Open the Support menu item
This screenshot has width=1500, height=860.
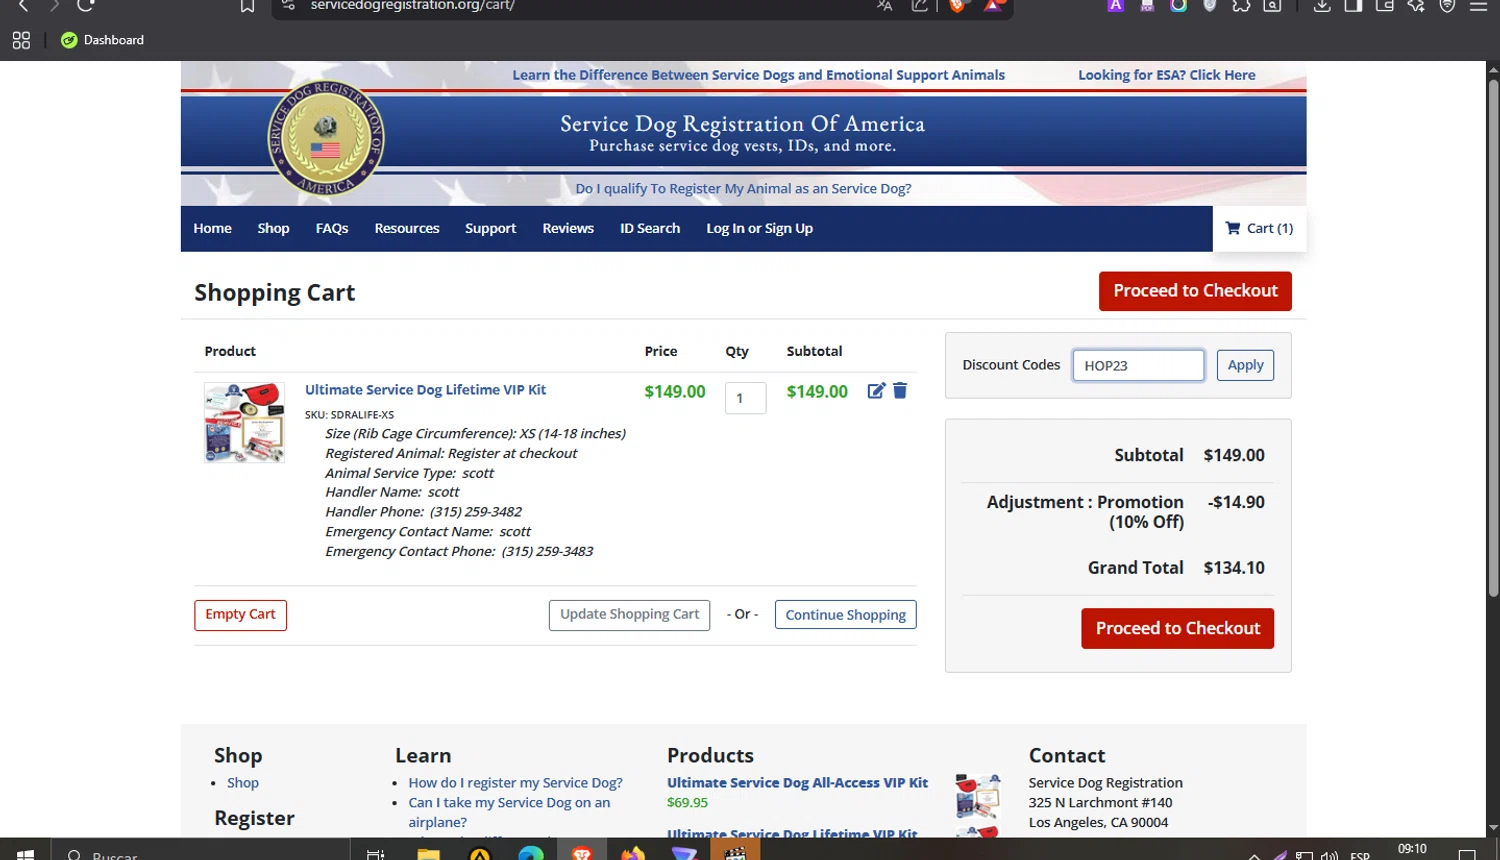(490, 228)
